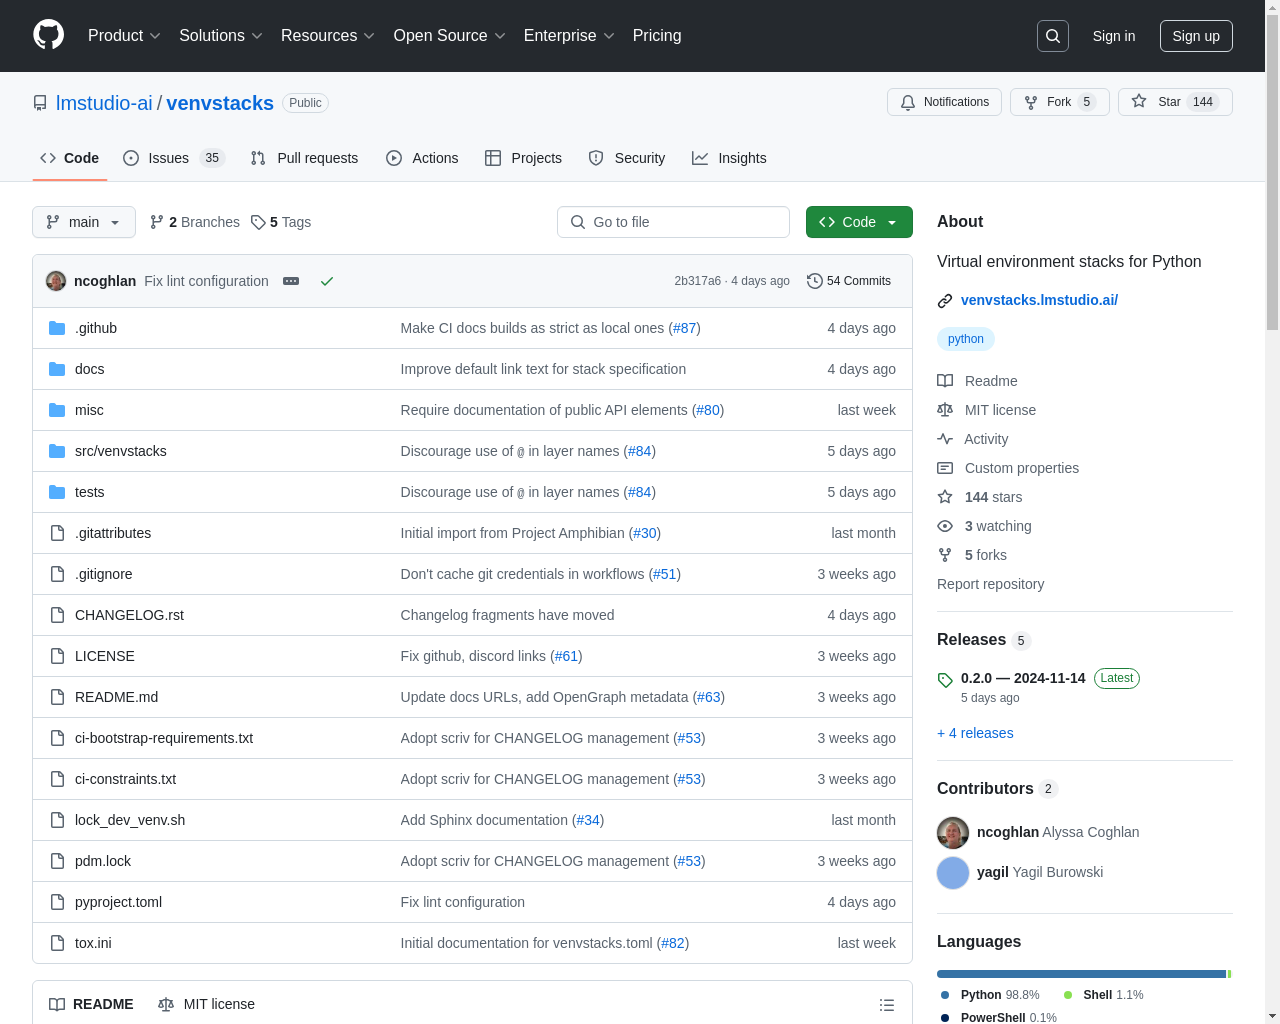Screen dimensions: 1280x1024
Task: Open the pyproject.toml file
Action: coord(118,902)
